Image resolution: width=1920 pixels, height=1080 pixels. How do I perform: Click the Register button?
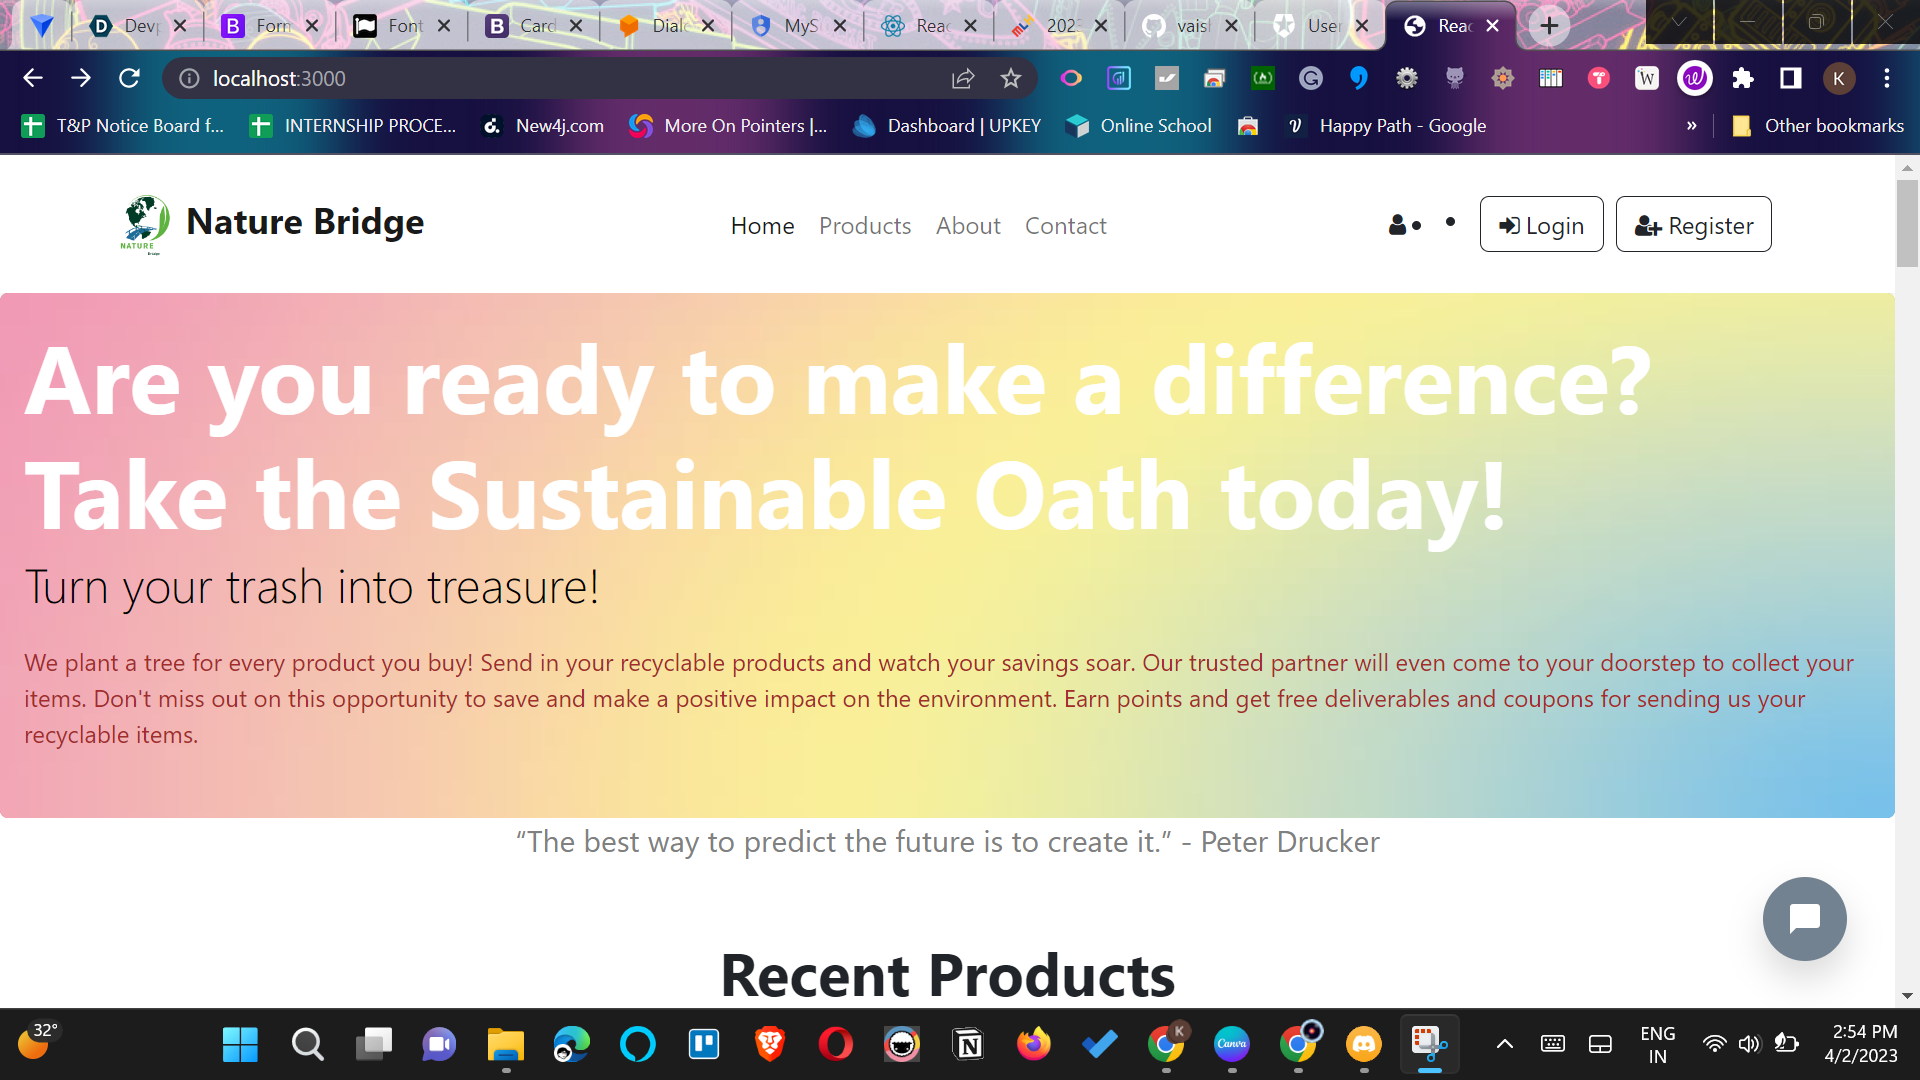click(x=1693, y=225)
